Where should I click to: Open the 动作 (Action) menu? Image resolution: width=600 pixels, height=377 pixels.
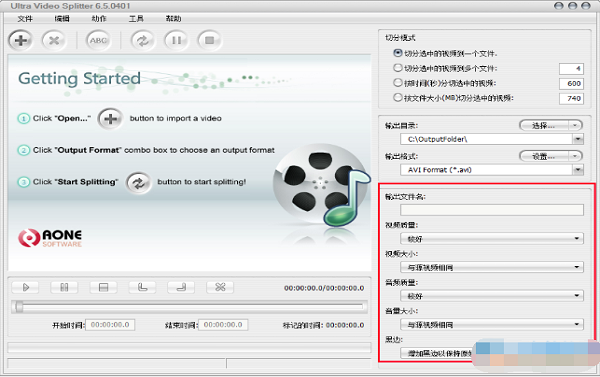(99, 19)
